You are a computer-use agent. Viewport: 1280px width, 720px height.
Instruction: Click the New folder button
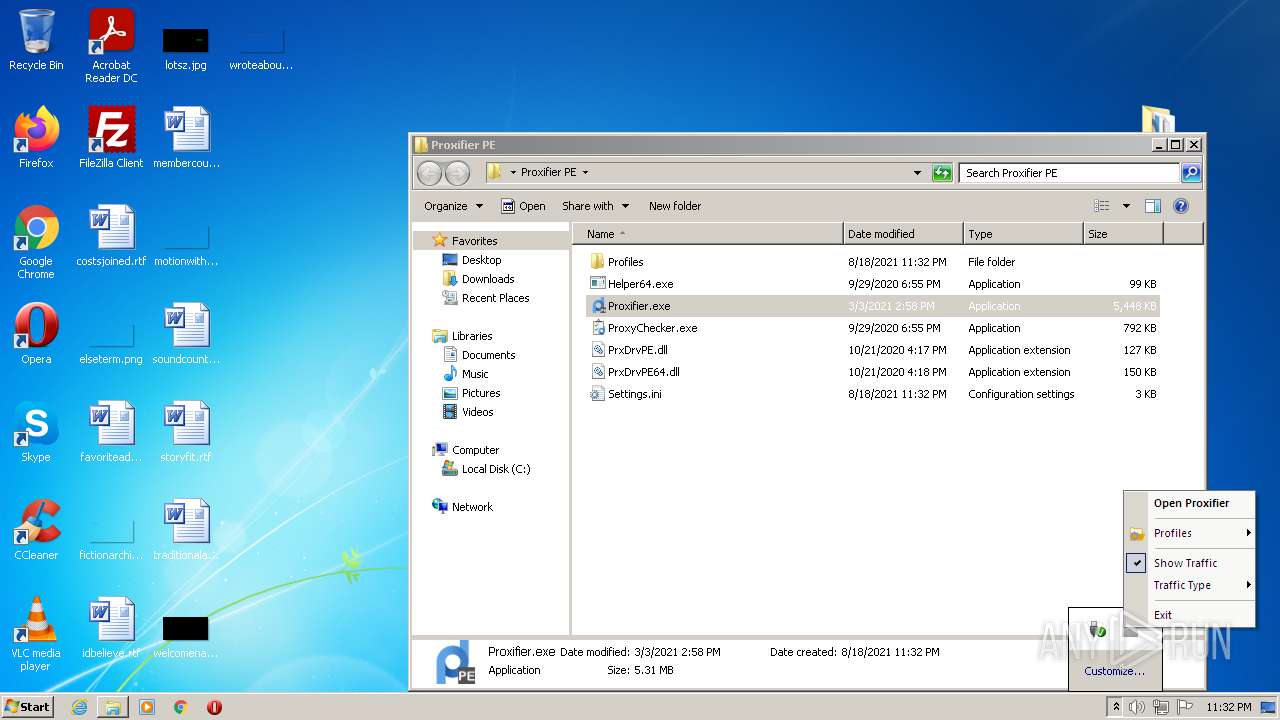pyautogui.click(x=675, y=206)
